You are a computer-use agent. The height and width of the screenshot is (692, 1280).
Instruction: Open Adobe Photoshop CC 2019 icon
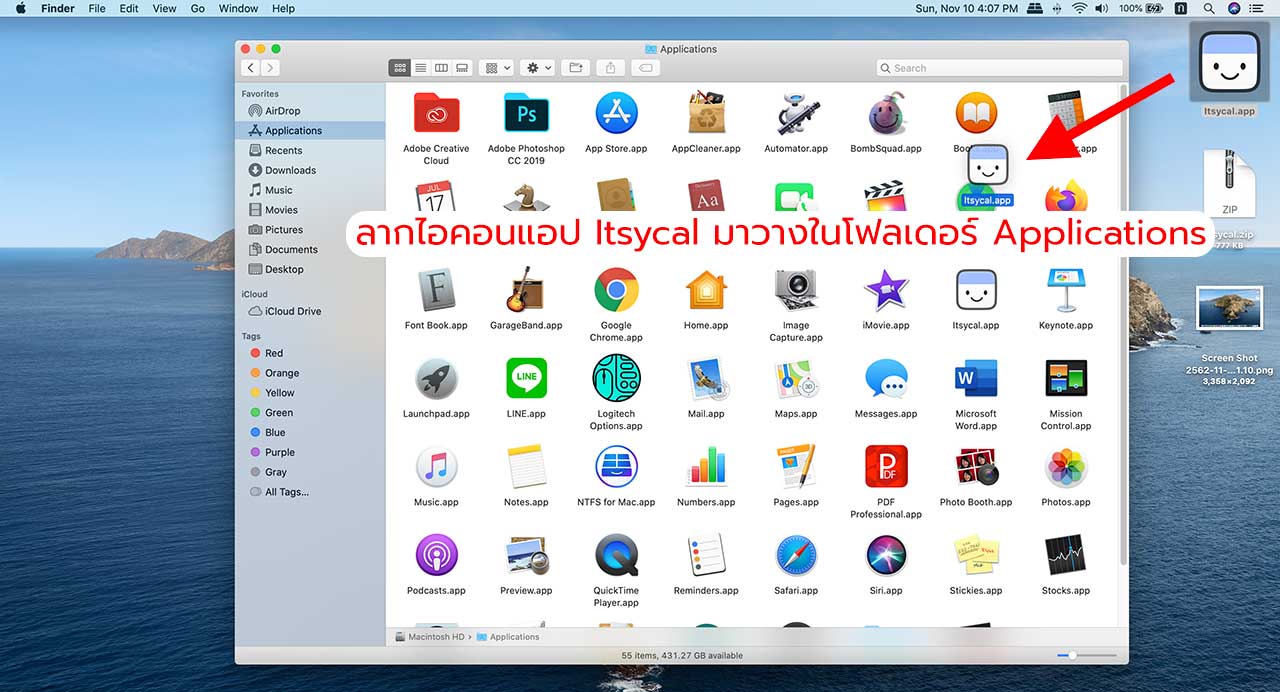[x=526, y=114]
